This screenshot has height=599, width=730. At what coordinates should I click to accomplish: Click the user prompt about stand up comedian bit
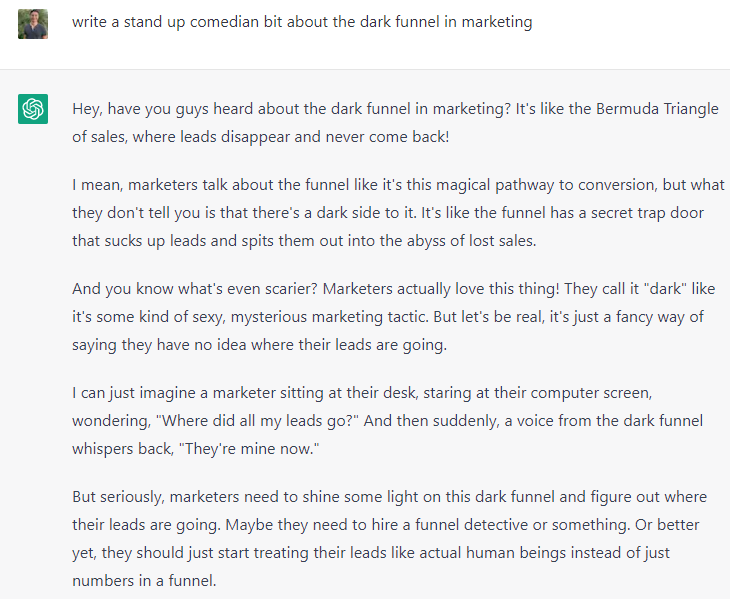point(302,22)
